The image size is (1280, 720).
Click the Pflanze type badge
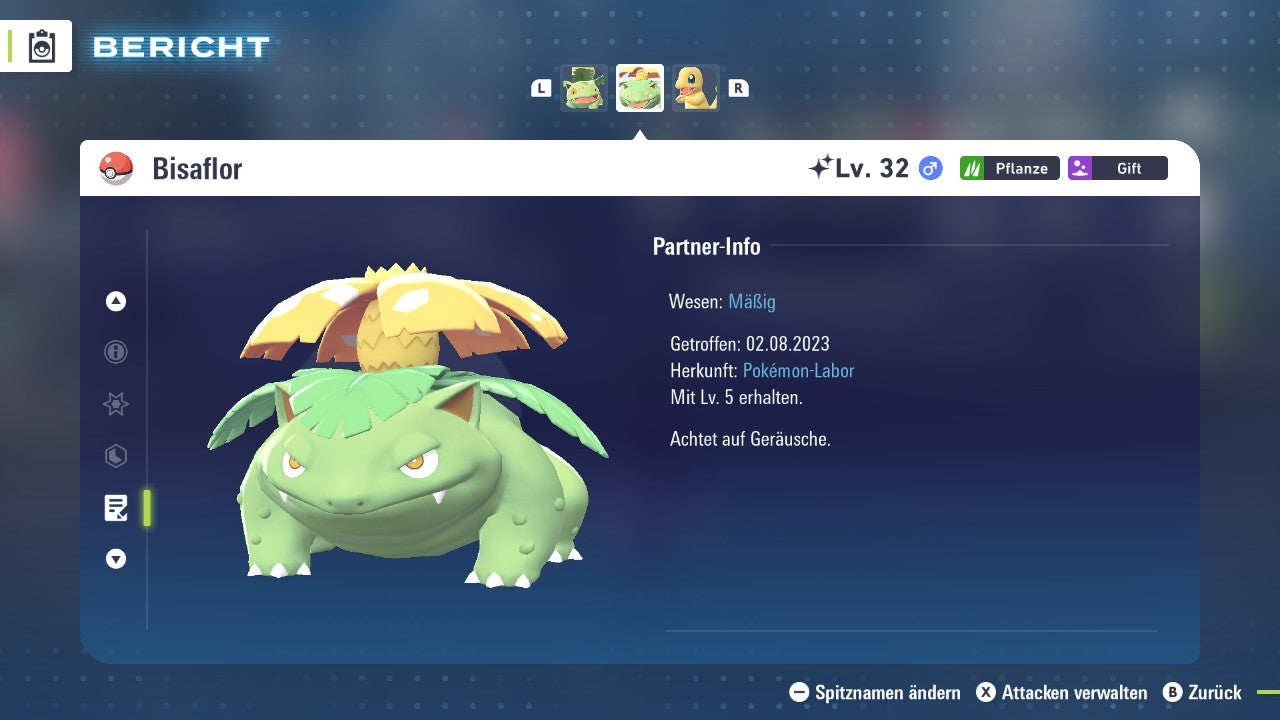click(1009, 168)
